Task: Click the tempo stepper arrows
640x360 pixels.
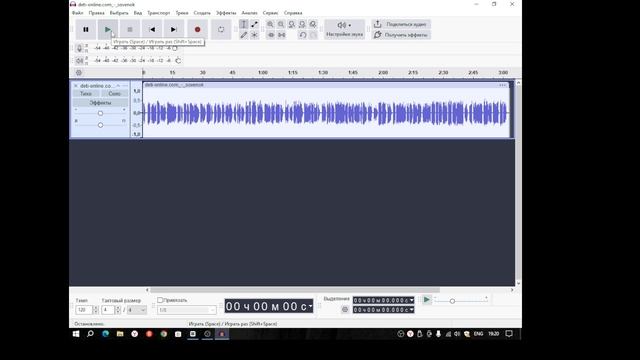Action: (x=96, y=310)
